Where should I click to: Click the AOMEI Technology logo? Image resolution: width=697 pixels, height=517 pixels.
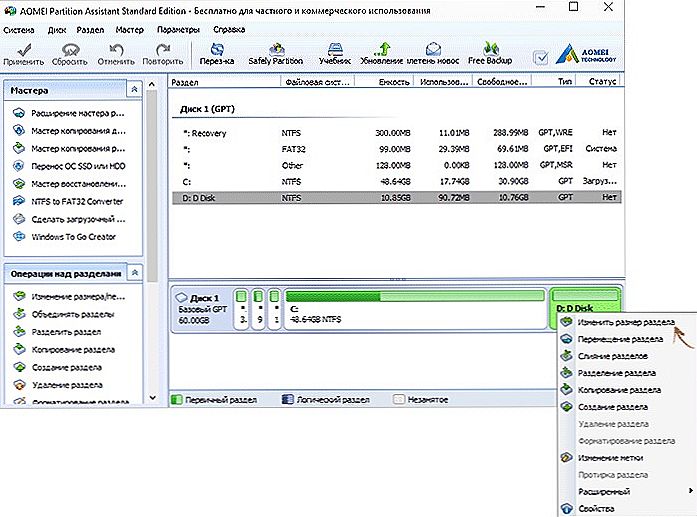(x=586, y=54)
